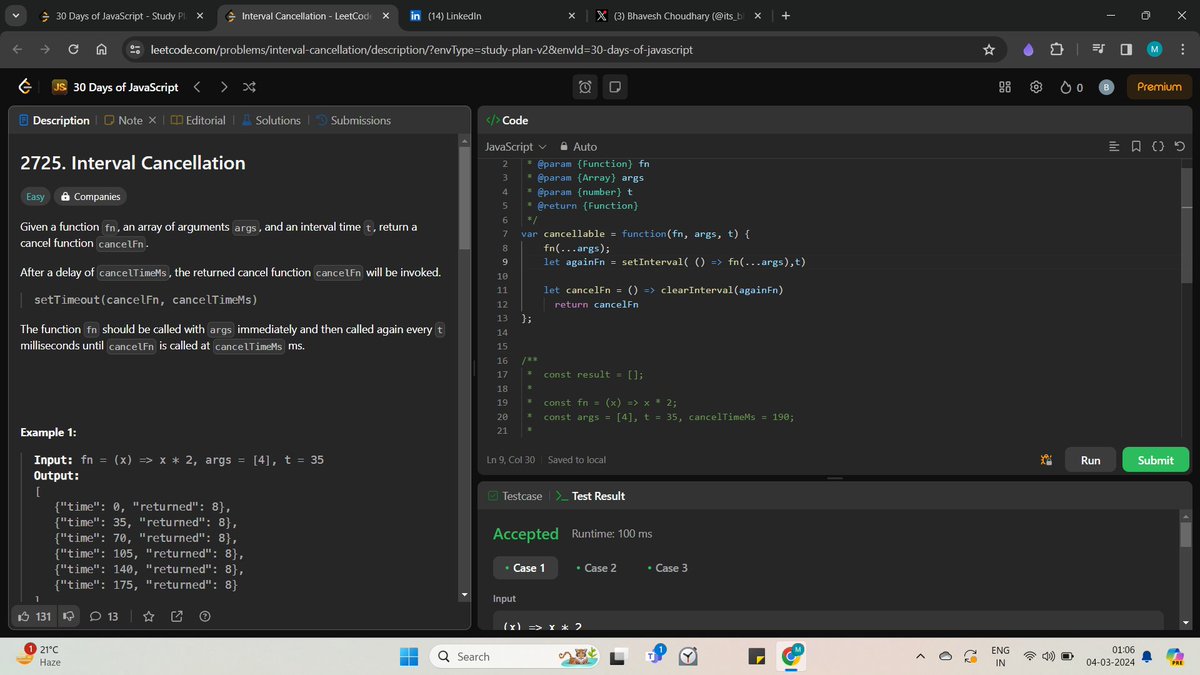
Task: Toggle thumbs down on the problem
Action: pos(67,616)
